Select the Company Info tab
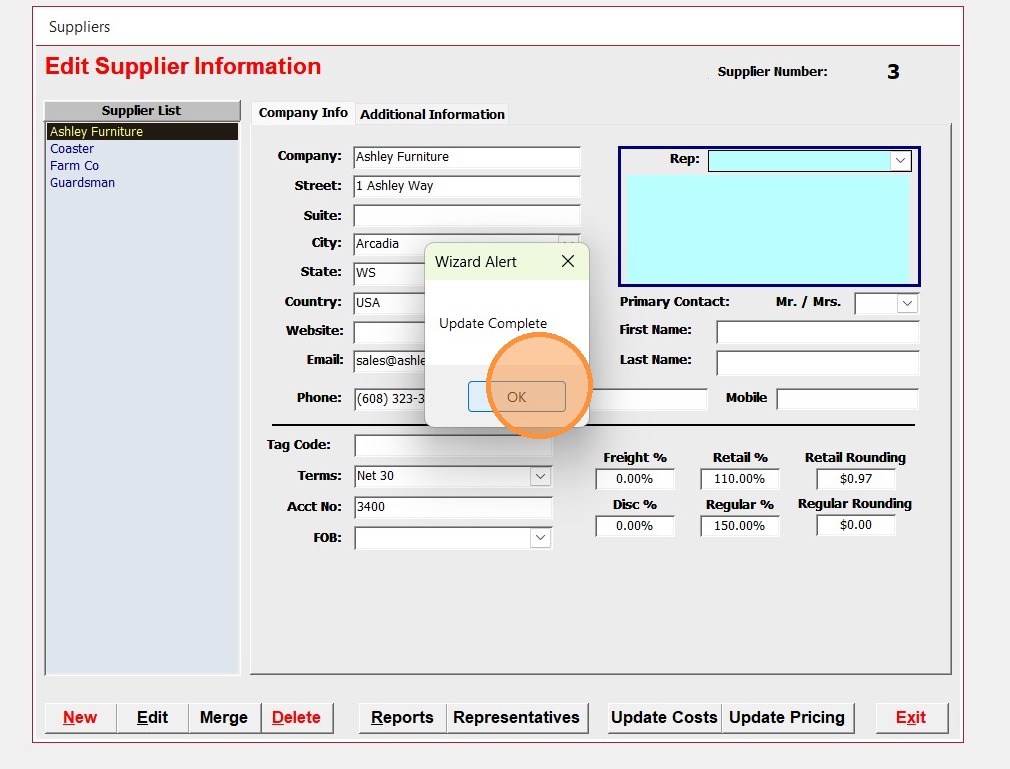 pos(303,113)
